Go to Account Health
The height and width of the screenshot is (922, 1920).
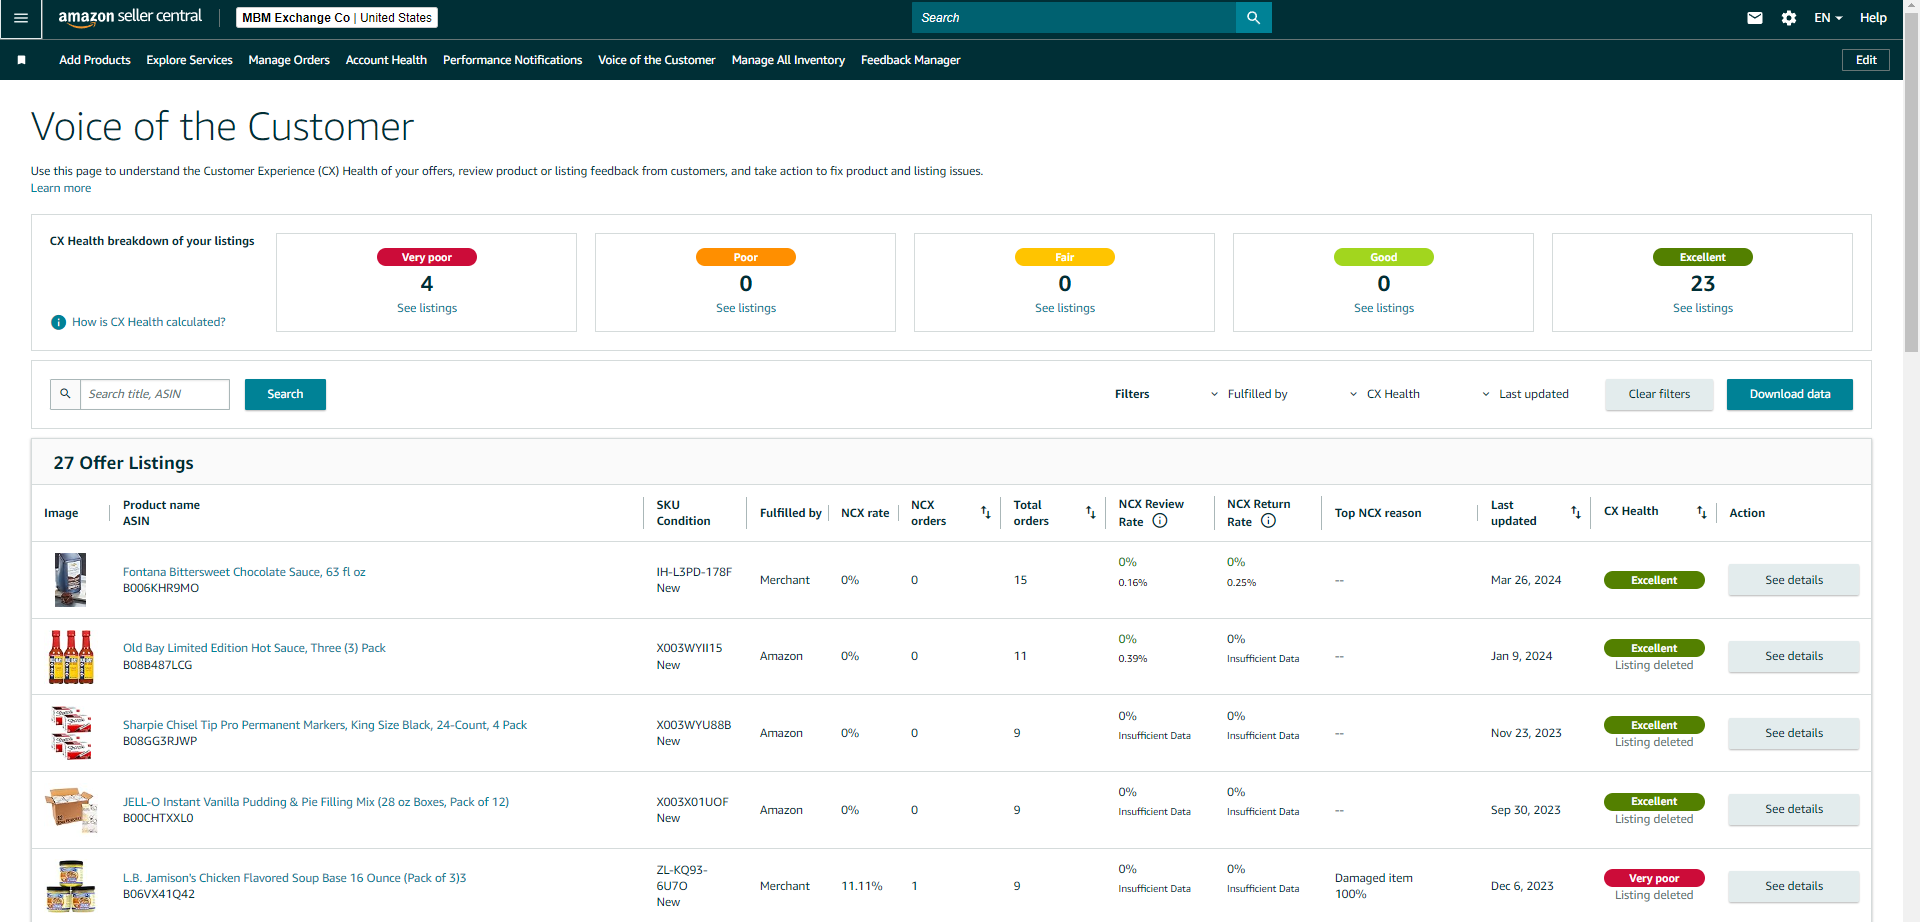pos(386,60)
